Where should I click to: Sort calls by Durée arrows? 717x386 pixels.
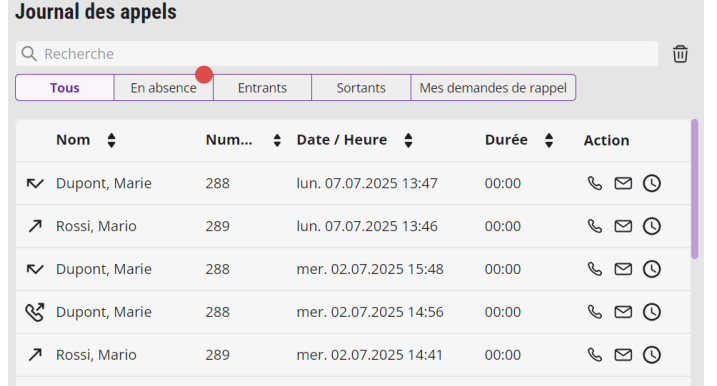pos(549,140)
